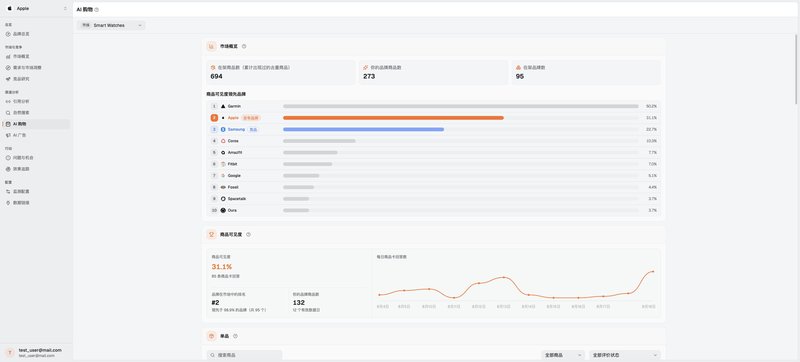Click the help icon beside AI 购物 title
This screenshot has height=362, width=800.
97,10
